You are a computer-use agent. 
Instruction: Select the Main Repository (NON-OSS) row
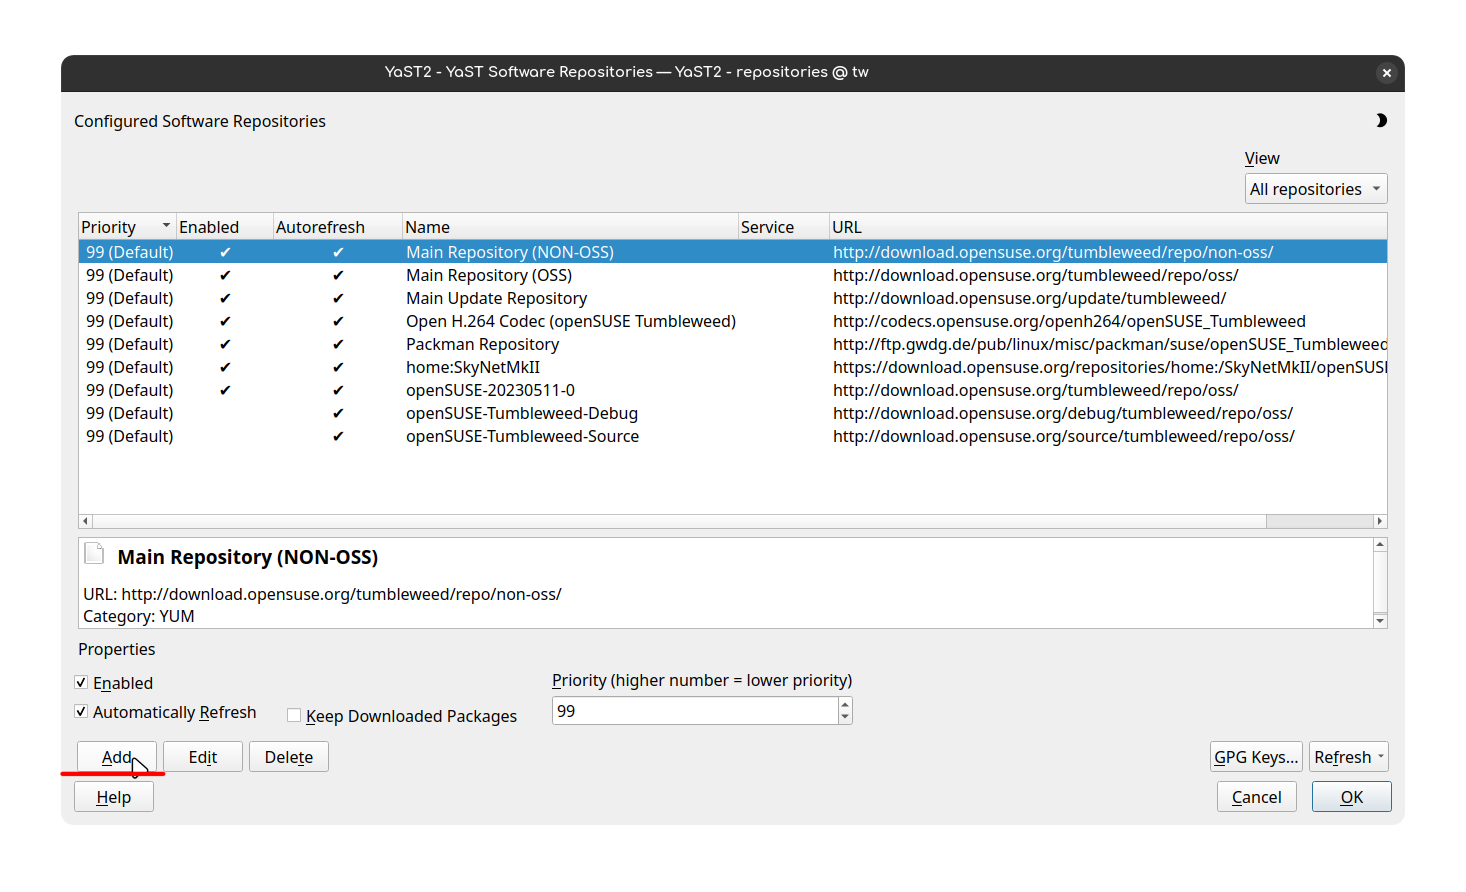pyautogui.click(x=732, y=252)
